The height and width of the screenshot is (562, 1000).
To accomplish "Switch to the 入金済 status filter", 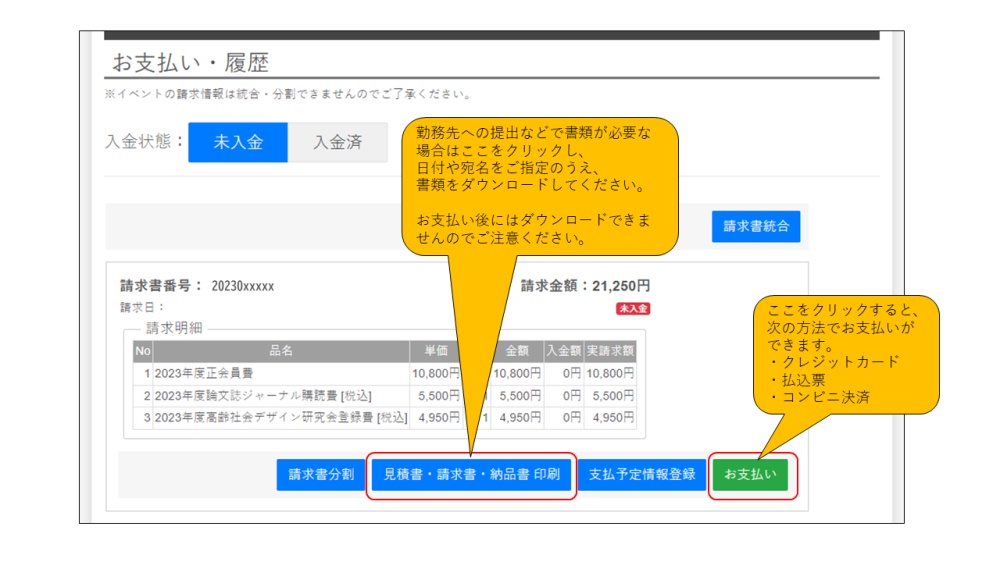I will pos(337,142).
